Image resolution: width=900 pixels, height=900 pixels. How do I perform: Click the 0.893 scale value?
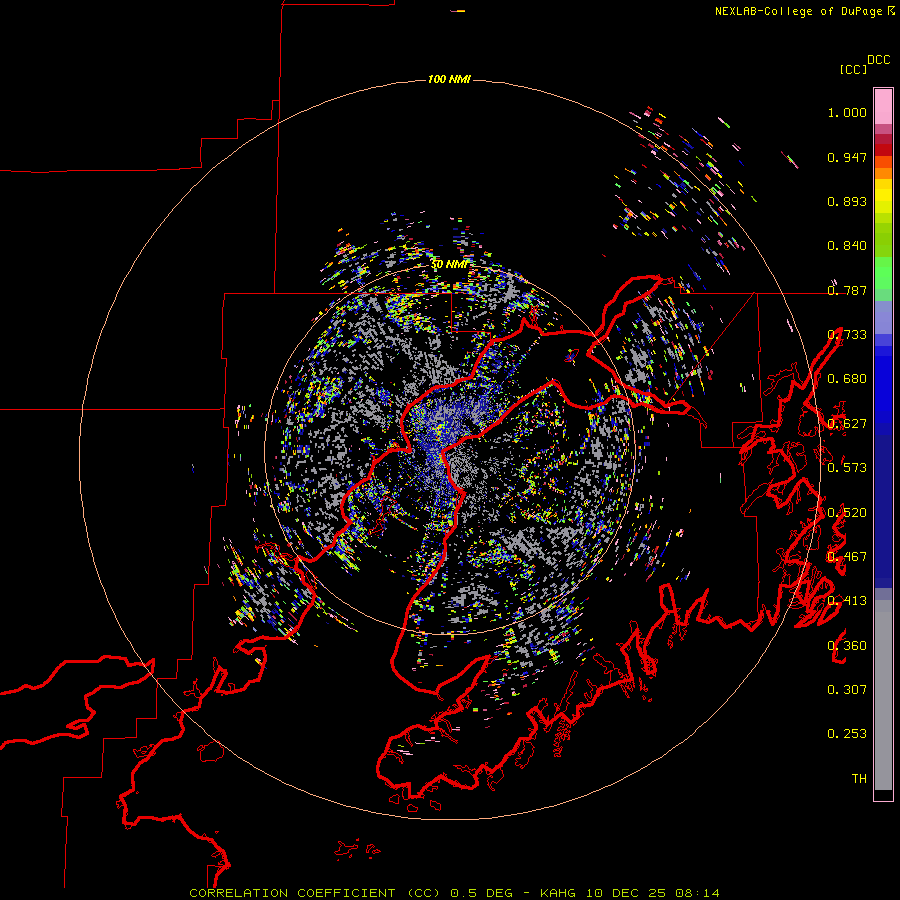847,201
